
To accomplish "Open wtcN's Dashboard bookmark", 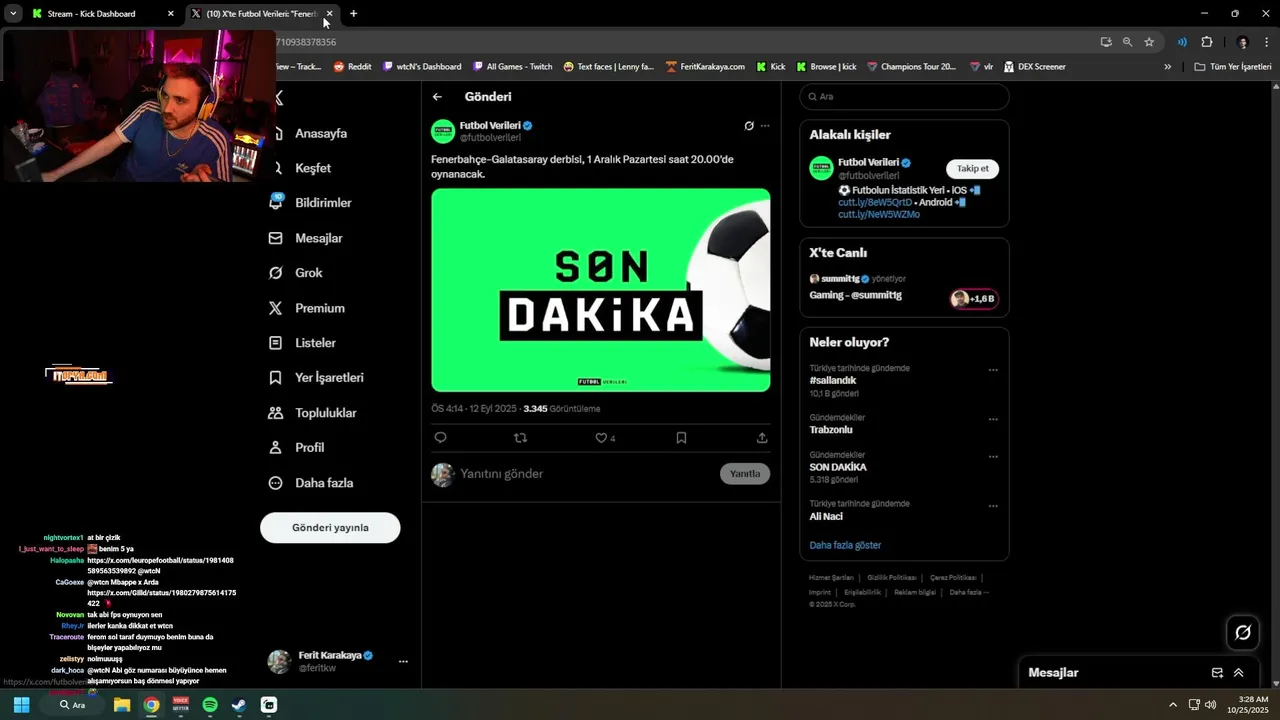I will [422, 67].
